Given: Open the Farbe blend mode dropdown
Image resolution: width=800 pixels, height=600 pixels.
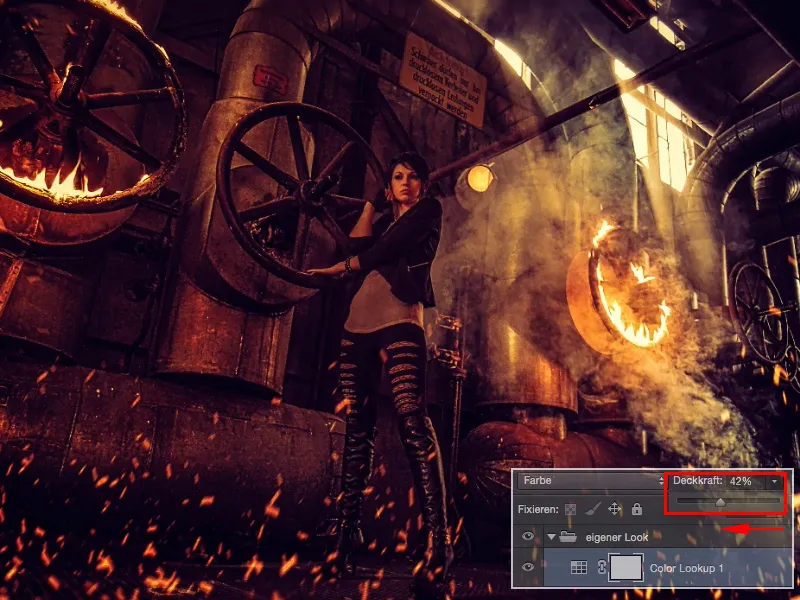Looking at the screenshot, I should pyautogui.click(x=591, y=481).
